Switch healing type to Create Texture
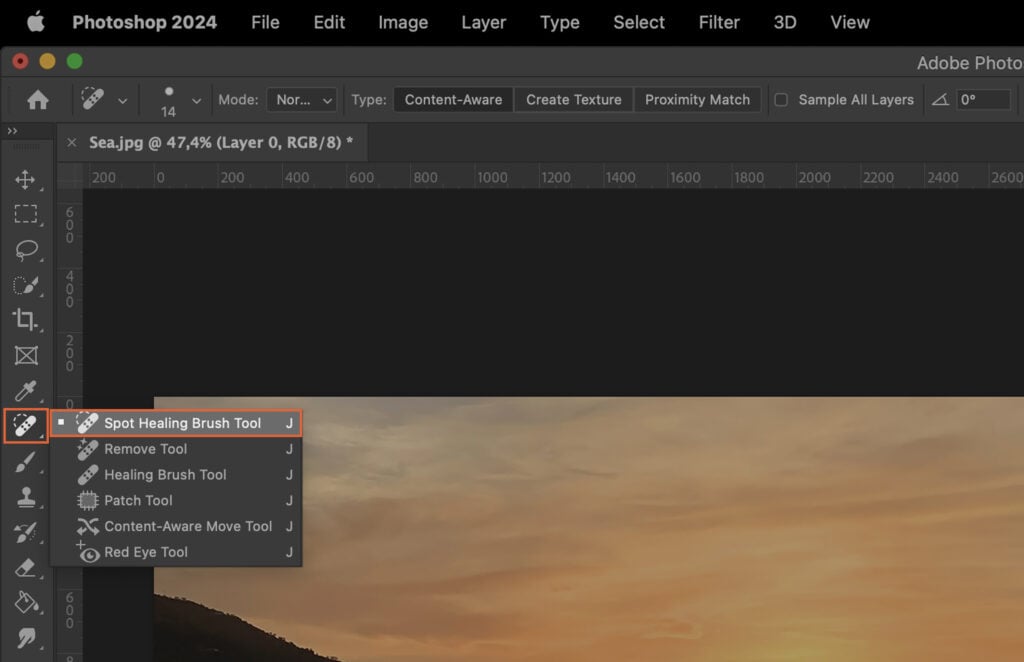 (x=573, y=100)
